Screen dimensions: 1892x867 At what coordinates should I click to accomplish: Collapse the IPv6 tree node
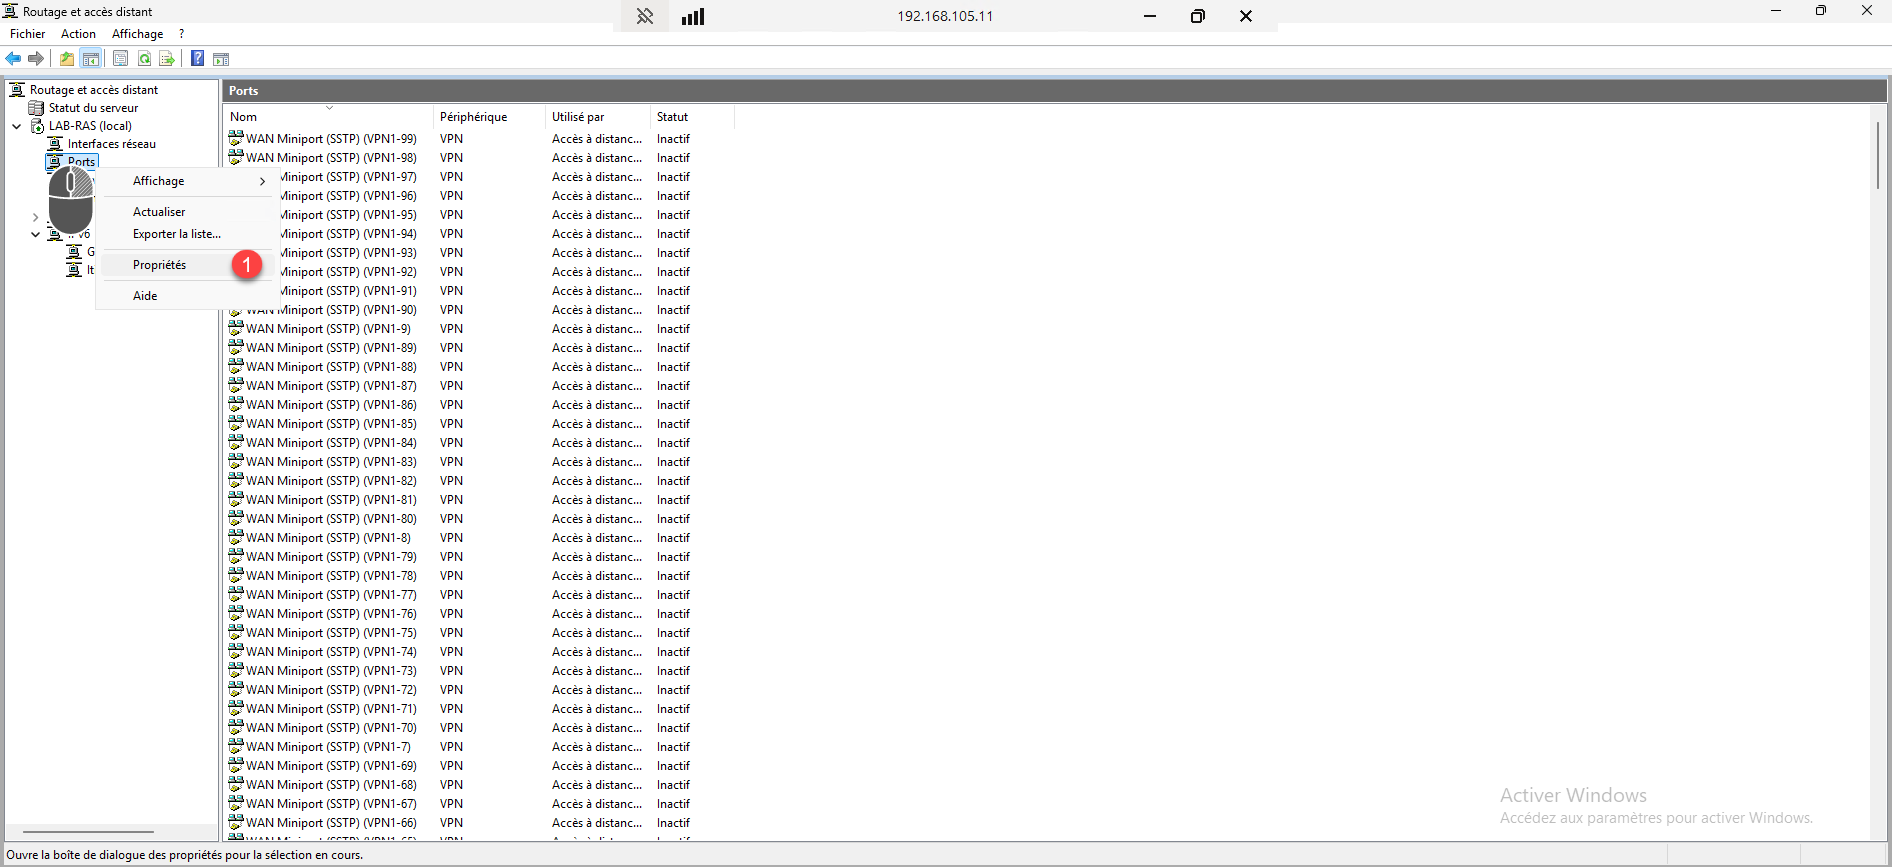click(x=35, y=235)
